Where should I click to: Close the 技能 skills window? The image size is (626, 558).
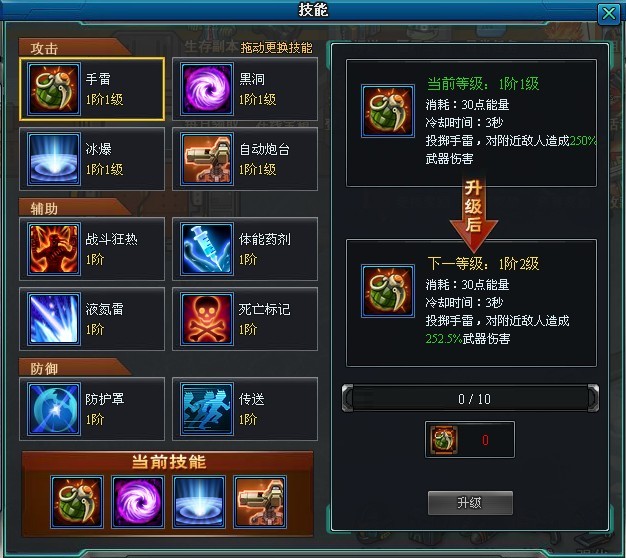(x=608, y=14)
